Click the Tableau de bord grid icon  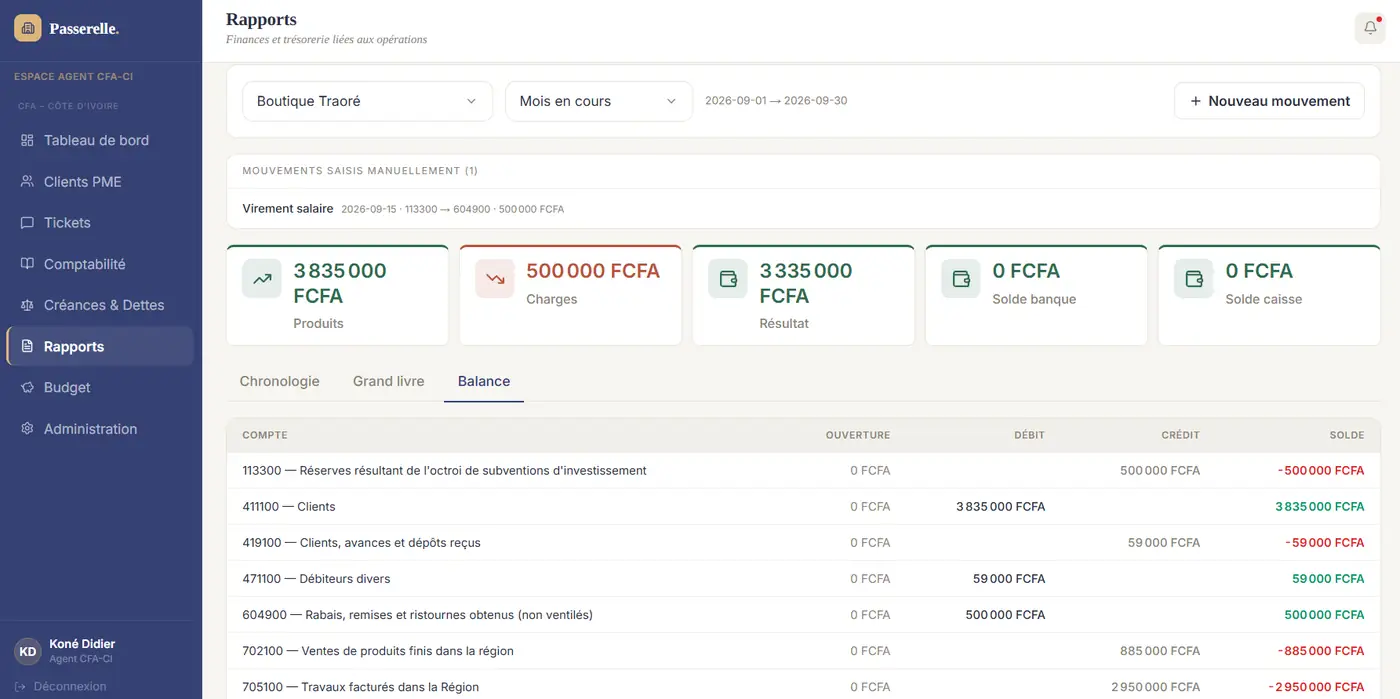[x=27, y=141]
